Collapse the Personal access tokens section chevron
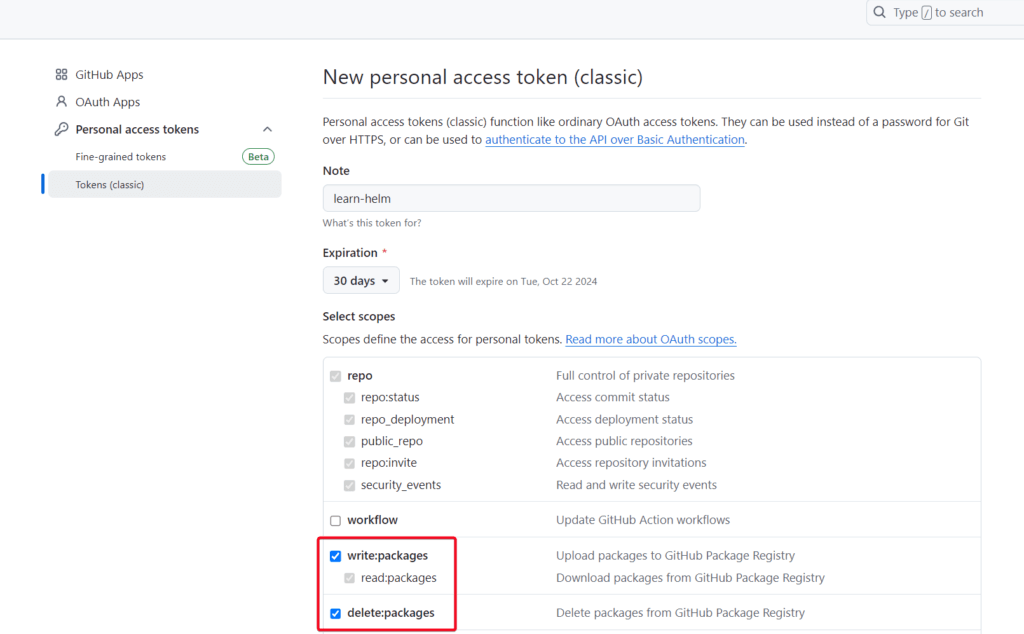 click(x=267, y=129)
